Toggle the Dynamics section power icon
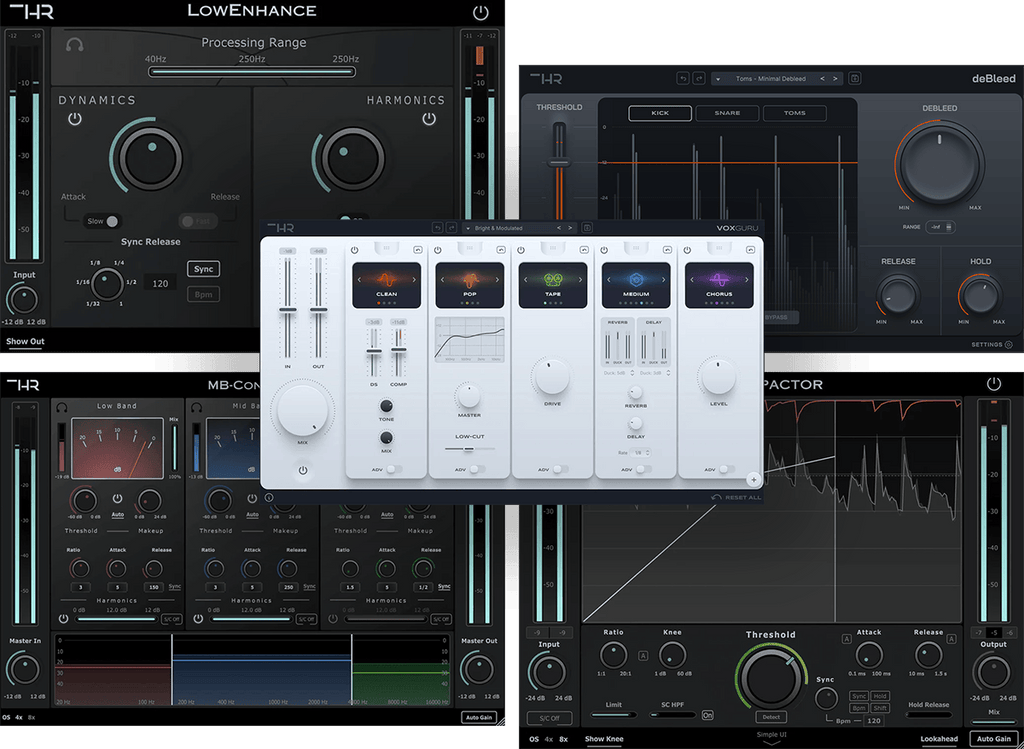Viewport: 1024px width, 749px height. pos(75,119)
